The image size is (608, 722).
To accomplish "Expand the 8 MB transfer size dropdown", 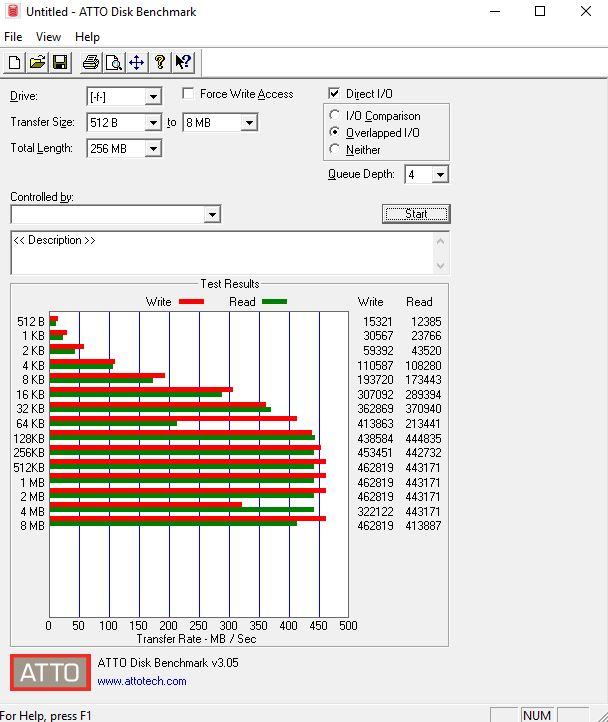I will (249, 122).
